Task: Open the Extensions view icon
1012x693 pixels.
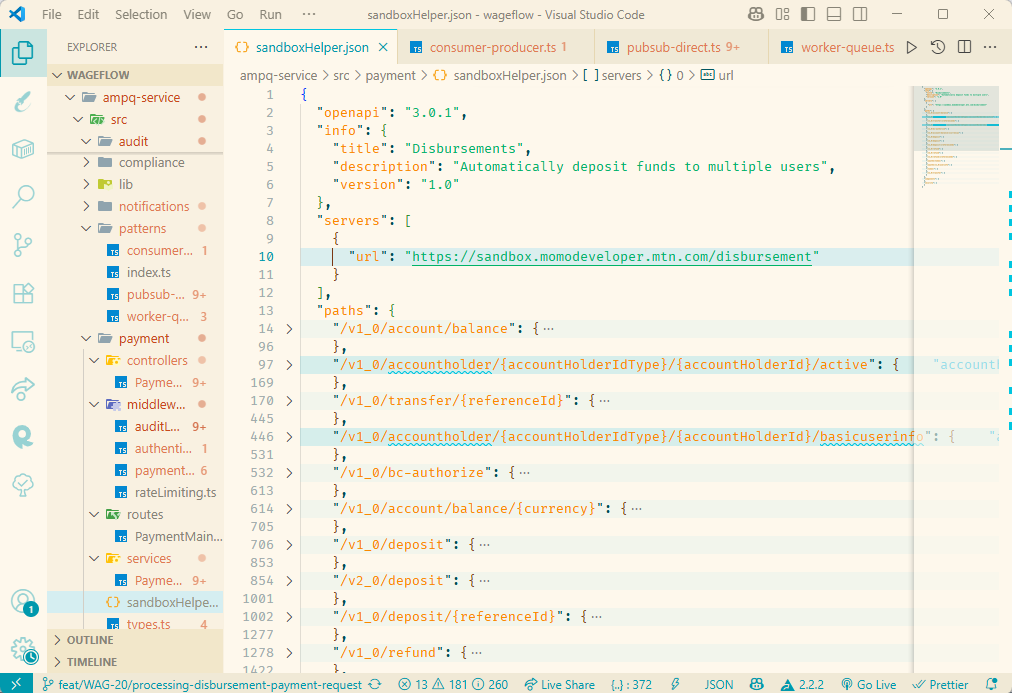Action: pyautogui.click(x=23, y=293)
